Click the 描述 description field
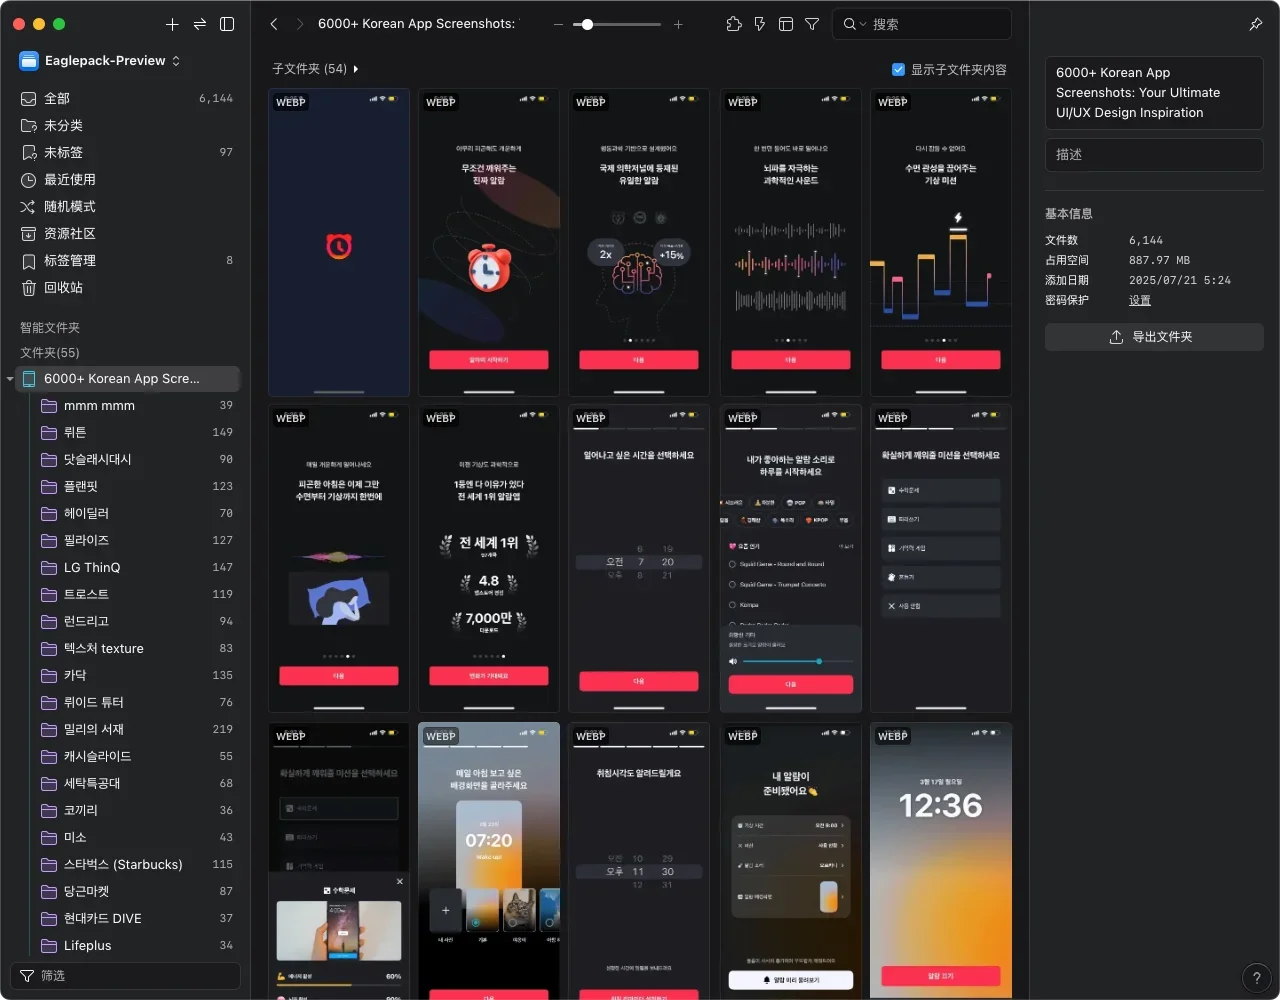 click(1154, 155)
